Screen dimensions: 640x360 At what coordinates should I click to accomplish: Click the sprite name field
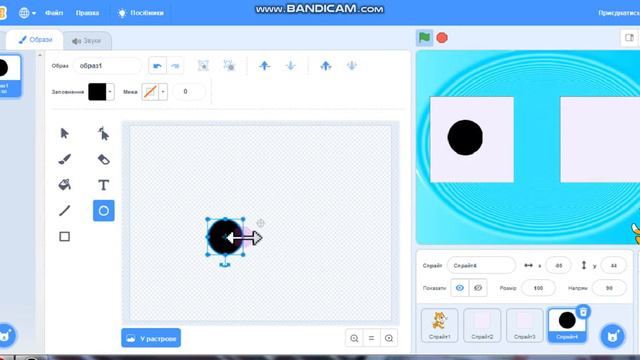482,266
